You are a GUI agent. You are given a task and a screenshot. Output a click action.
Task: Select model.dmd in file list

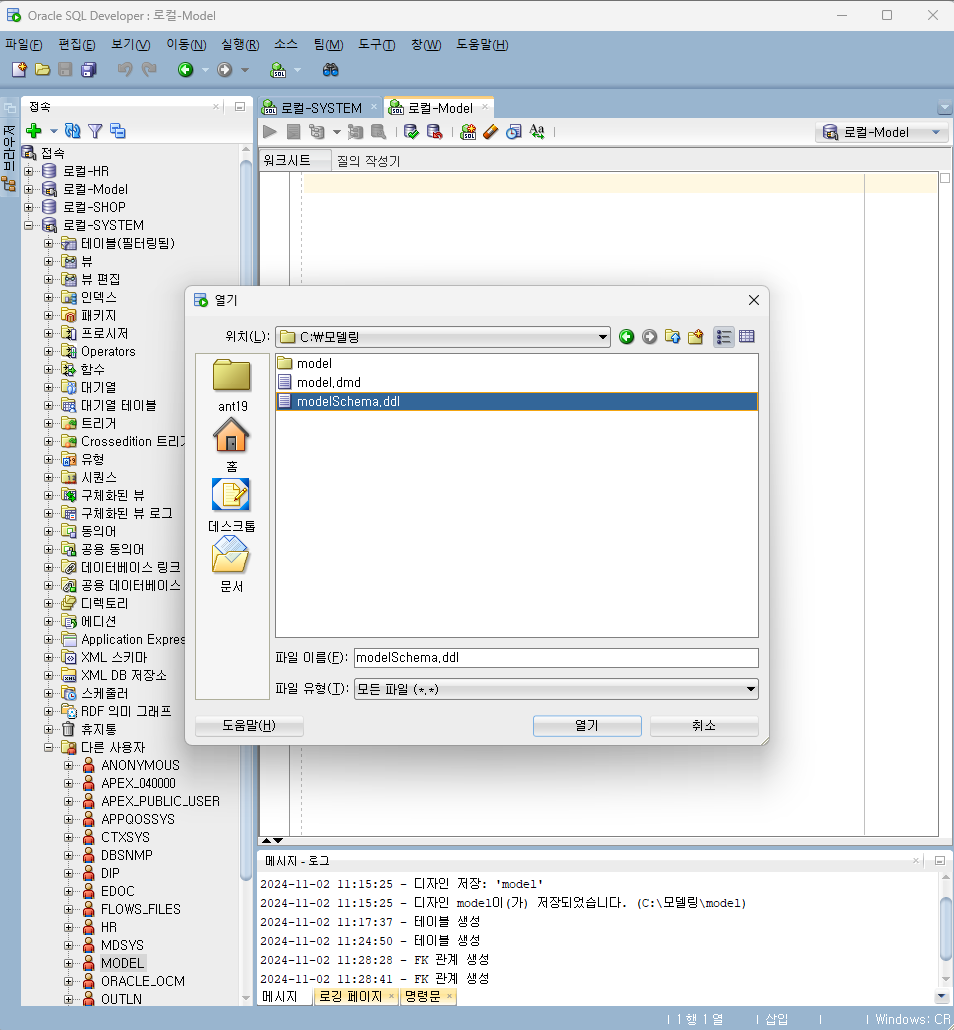[x=329, y=382]
